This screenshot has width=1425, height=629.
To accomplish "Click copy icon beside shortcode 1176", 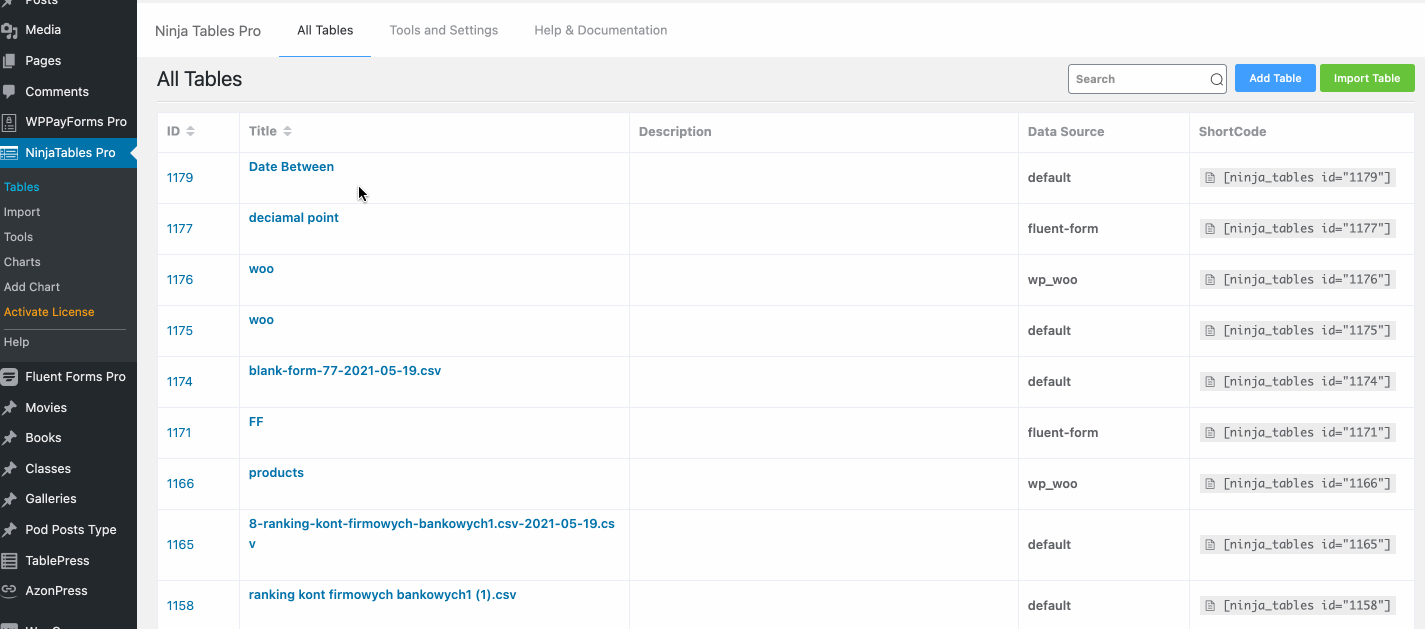I will [x=1210, y=280].
